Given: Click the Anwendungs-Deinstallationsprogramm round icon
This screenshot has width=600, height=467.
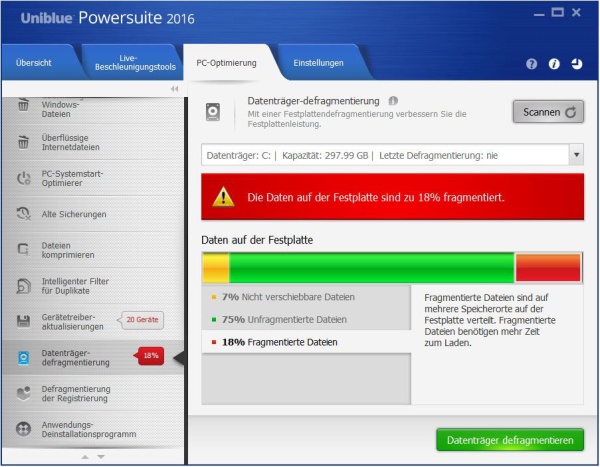Looking at the screenshot, I should point(23,429).
